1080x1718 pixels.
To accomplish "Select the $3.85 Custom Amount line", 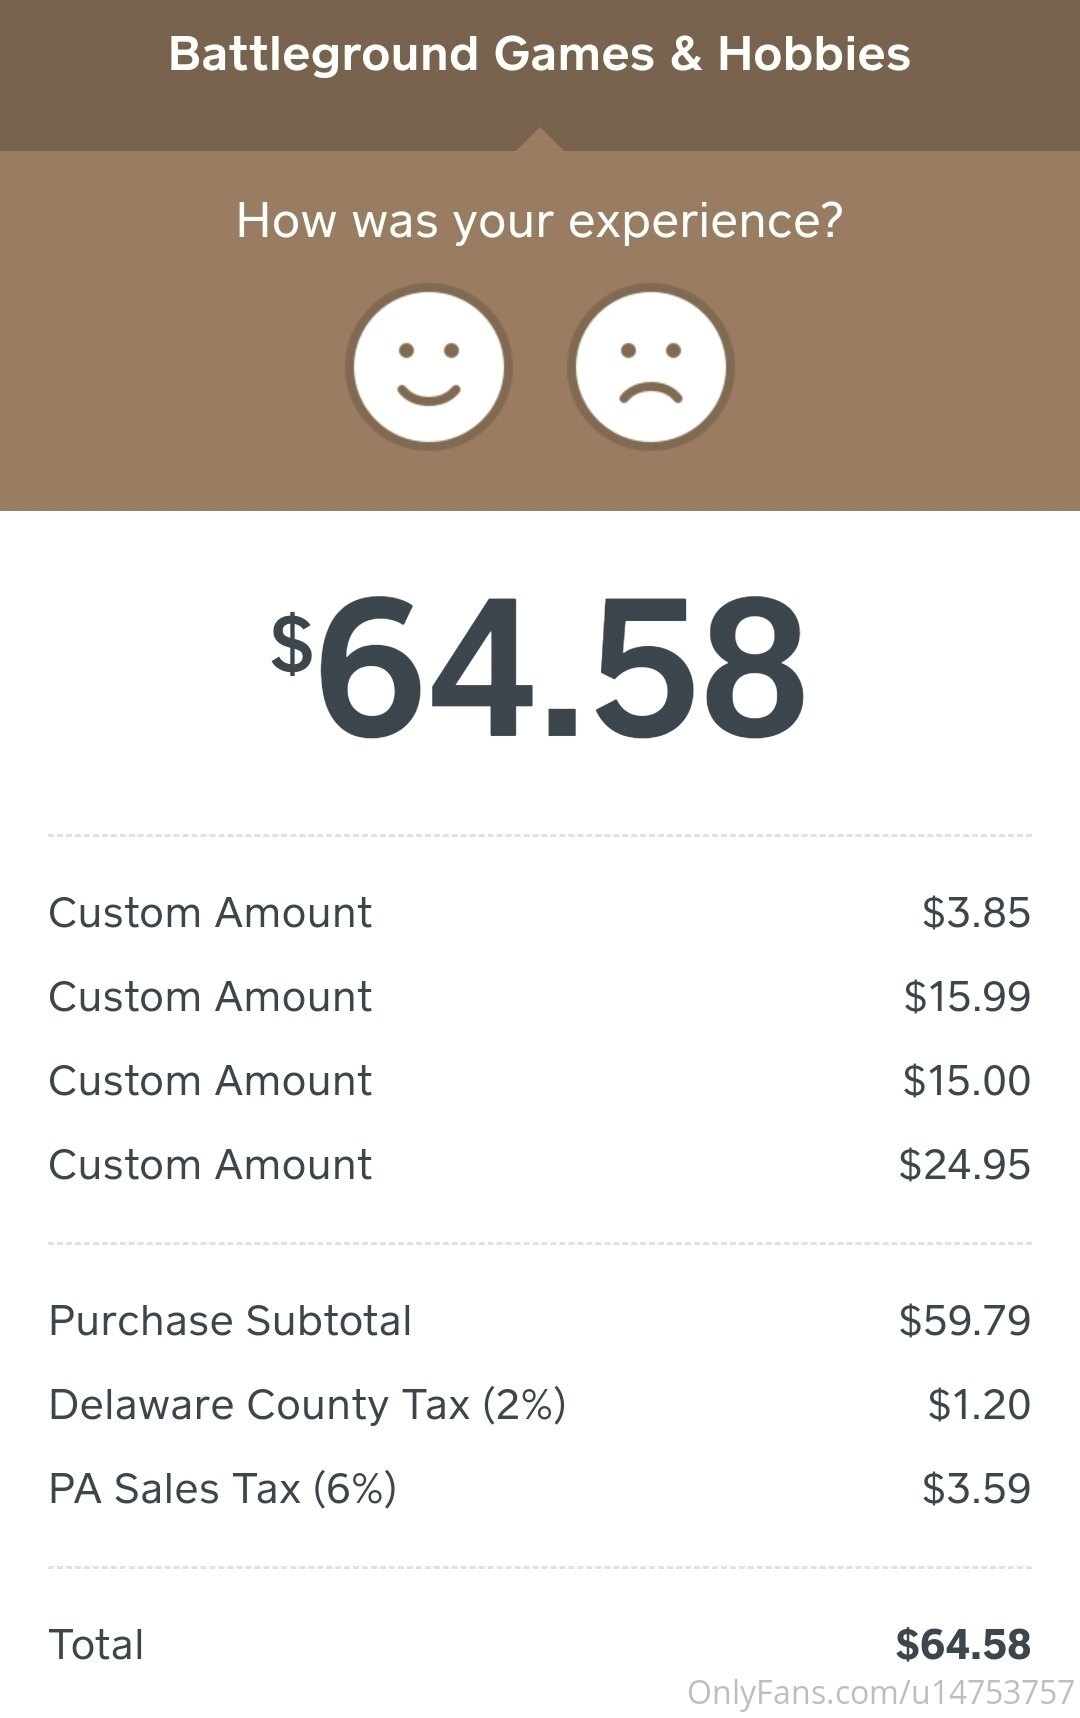I will click(x=540, y=913).
